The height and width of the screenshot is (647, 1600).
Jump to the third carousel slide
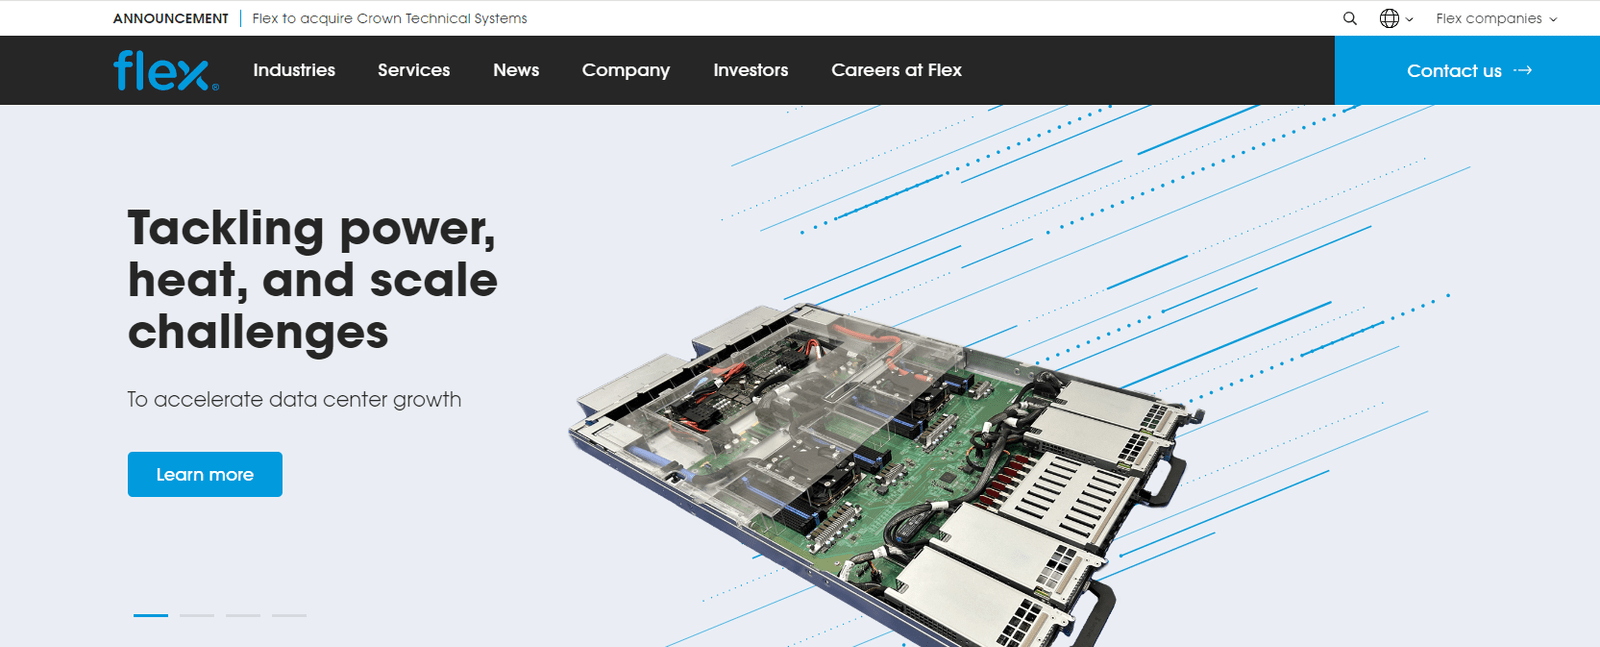[x=243, y=615]
